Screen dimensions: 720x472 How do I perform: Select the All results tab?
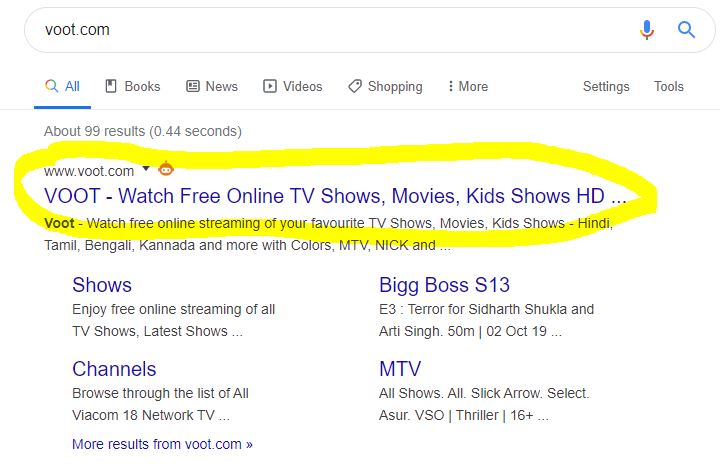(x=62, y=86)
